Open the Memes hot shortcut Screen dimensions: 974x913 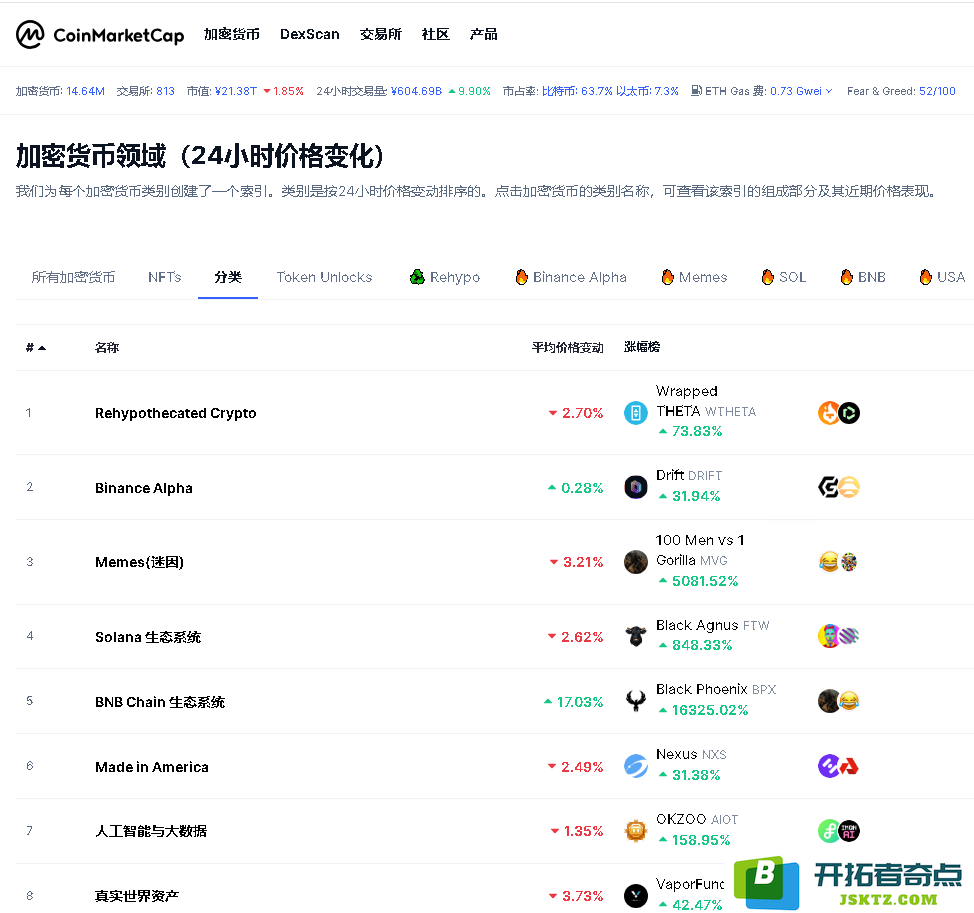click(x=694, y=277)
